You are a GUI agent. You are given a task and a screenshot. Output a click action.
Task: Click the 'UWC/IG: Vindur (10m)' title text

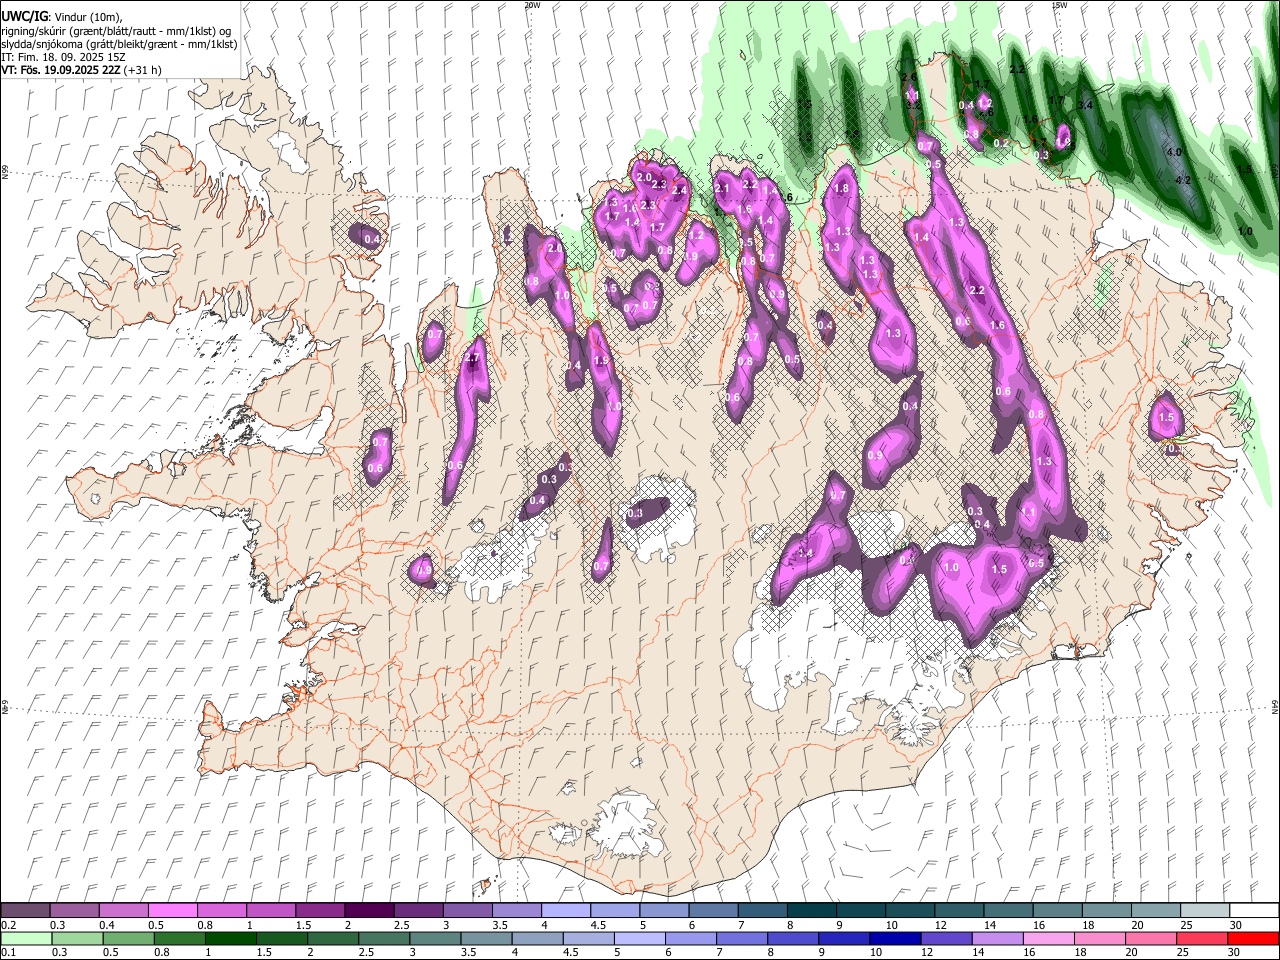point(61,17)
